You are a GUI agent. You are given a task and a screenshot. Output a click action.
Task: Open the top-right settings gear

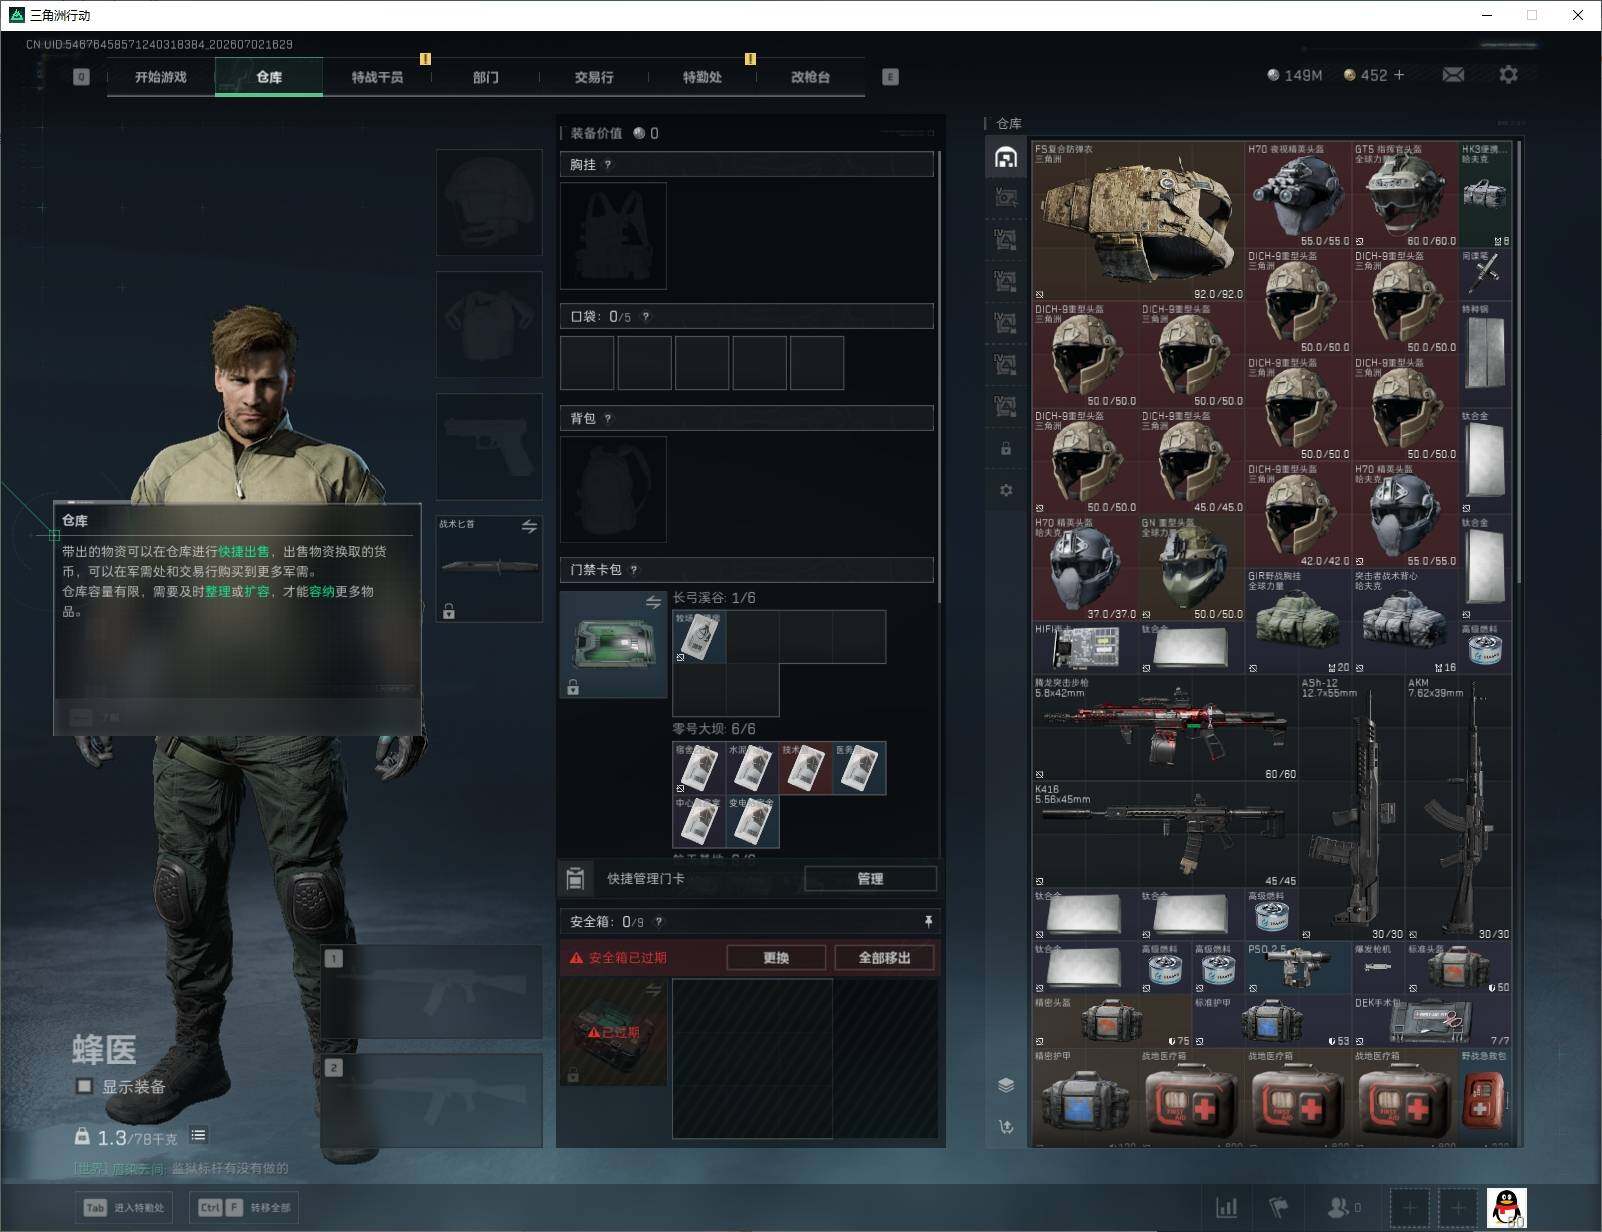pyautogui.click(x=1508, y=75)
